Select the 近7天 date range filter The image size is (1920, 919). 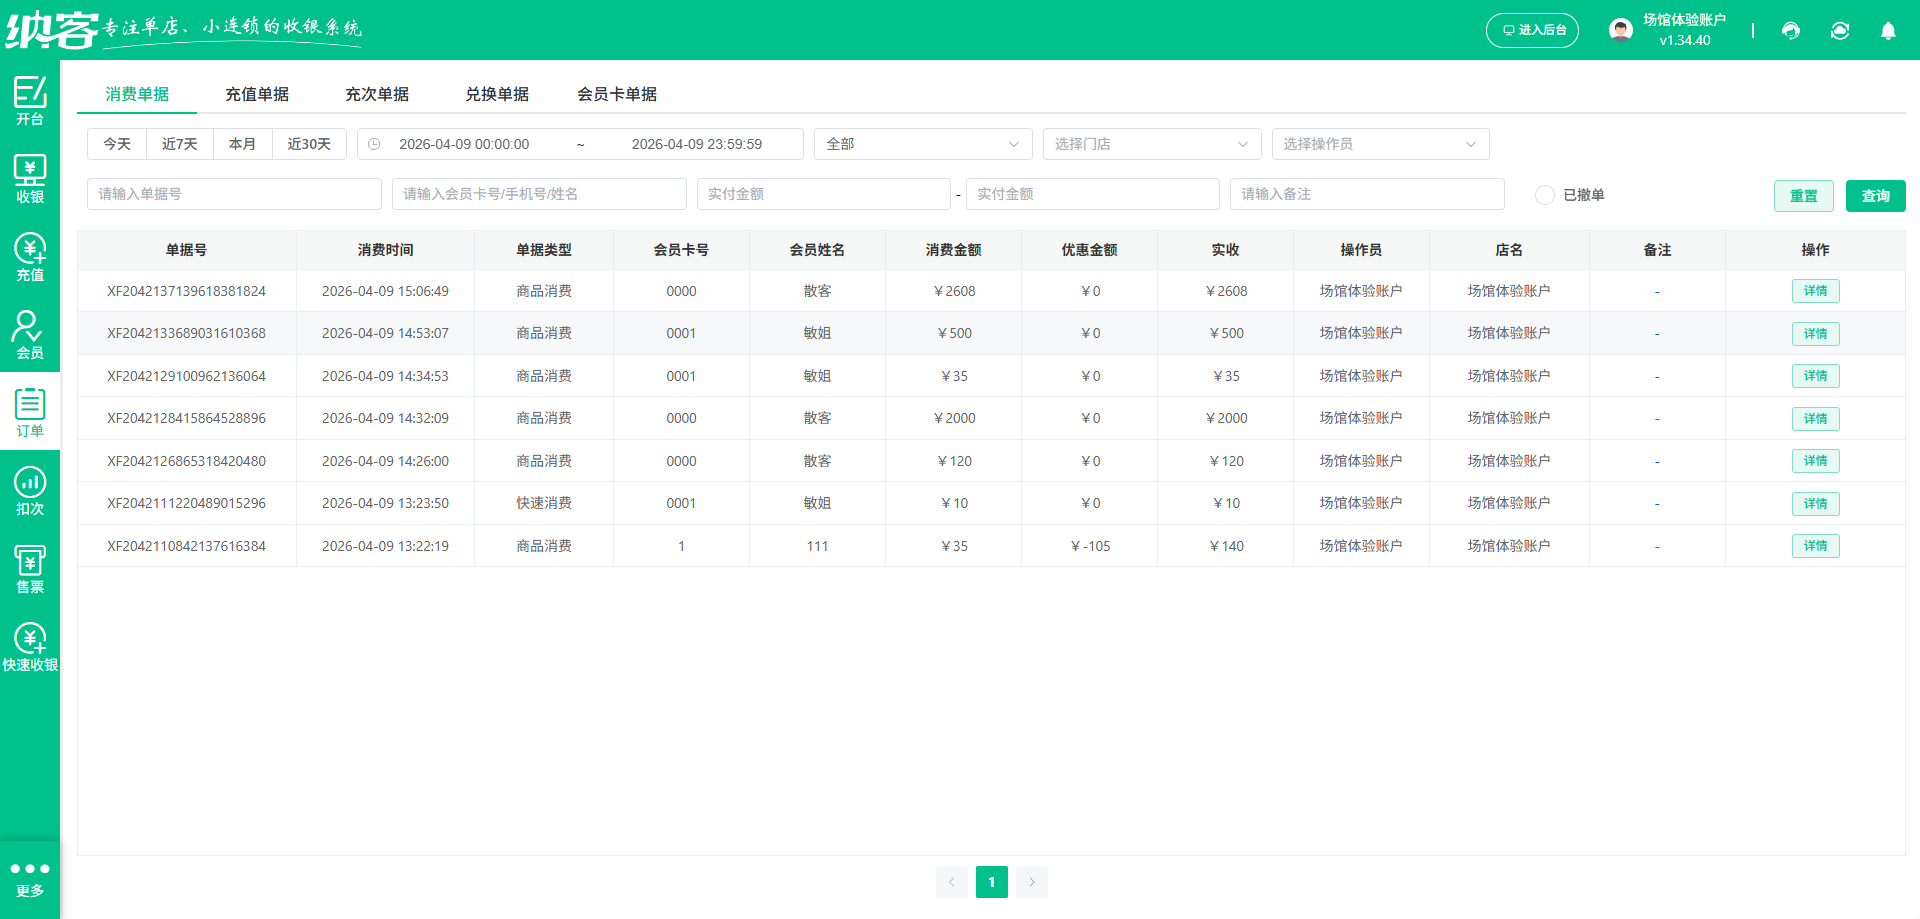pyautogui.click(x=179, y=143)
